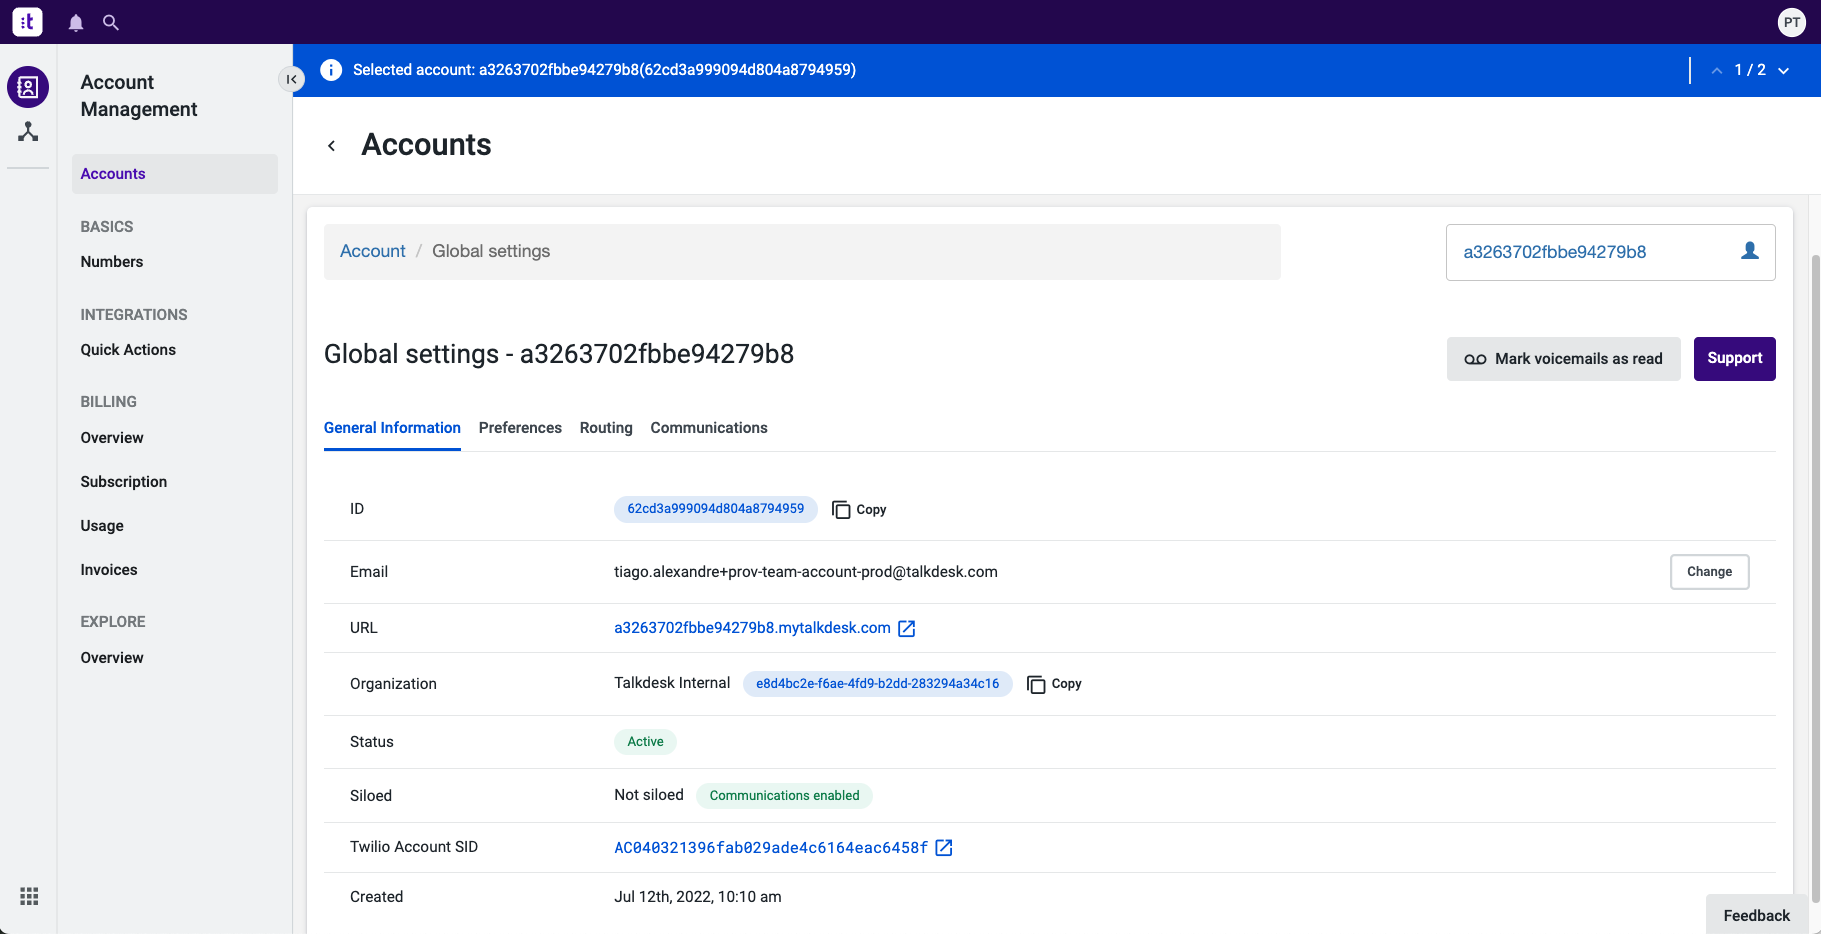Open Explore Overview in sidebar
1821x934 pixels.
pyautogui.click(x=112, y=658)
